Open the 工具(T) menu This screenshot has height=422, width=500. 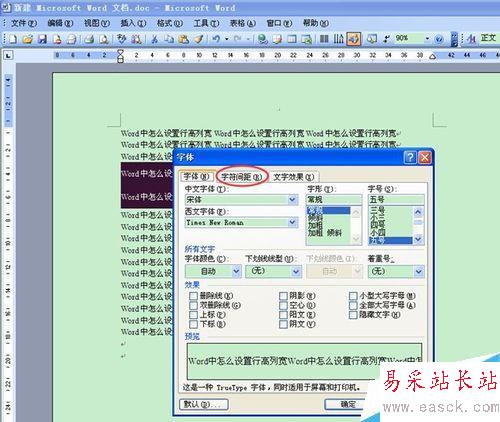point(206,23)
